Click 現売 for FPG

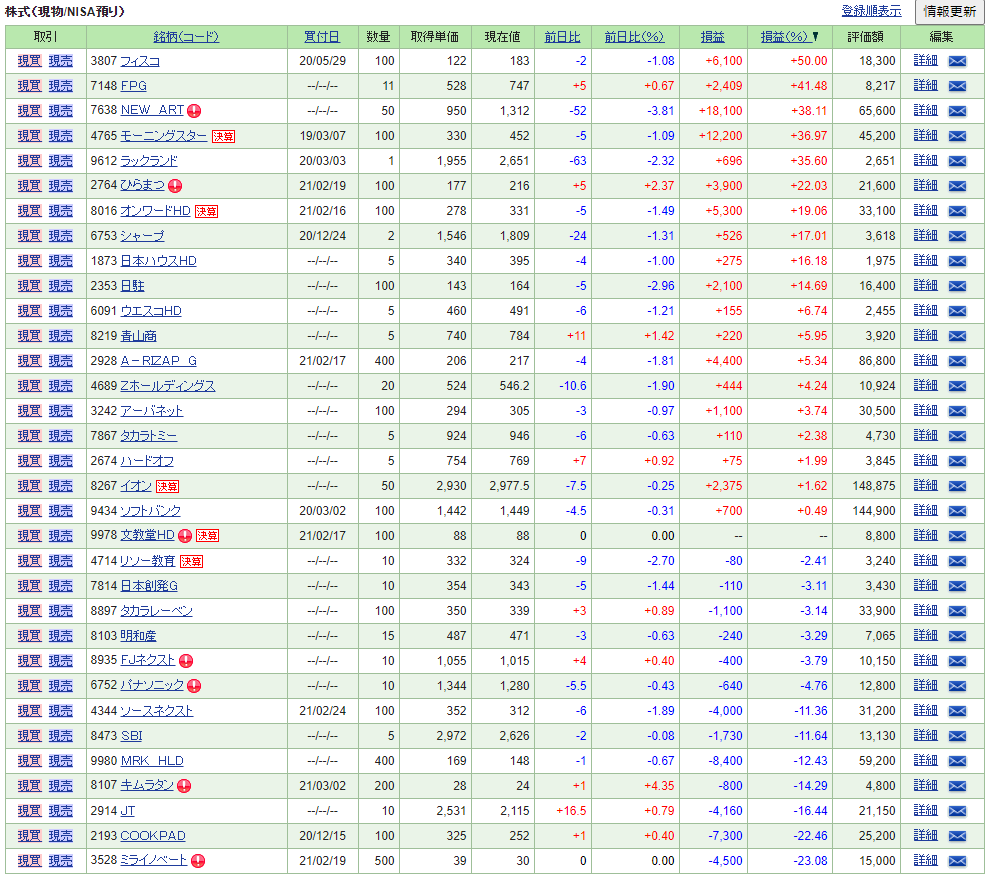(61, 86)
